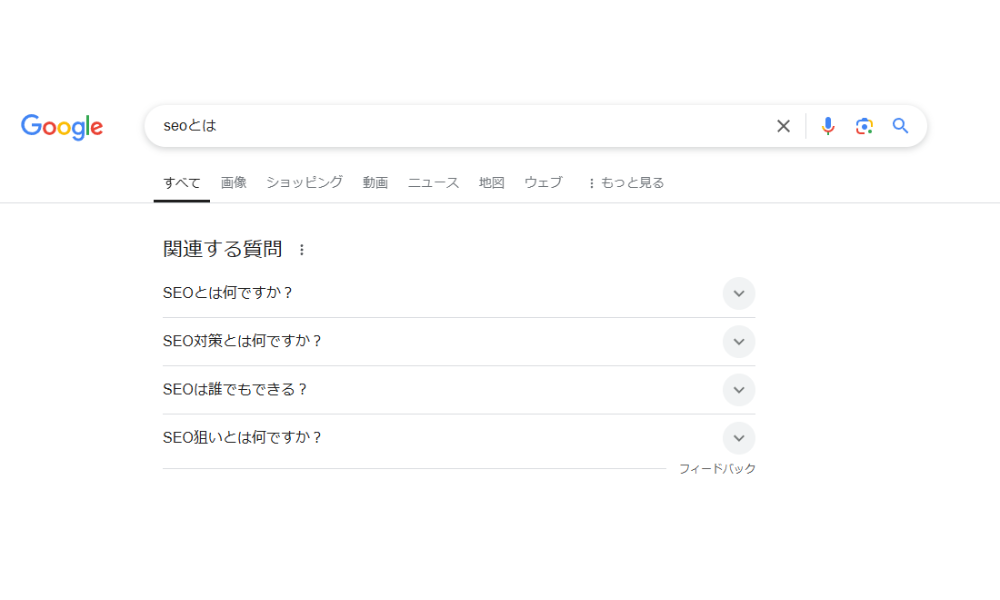
Task: Expand SEOは誰でもできる？
Action: tap(739, 390)
